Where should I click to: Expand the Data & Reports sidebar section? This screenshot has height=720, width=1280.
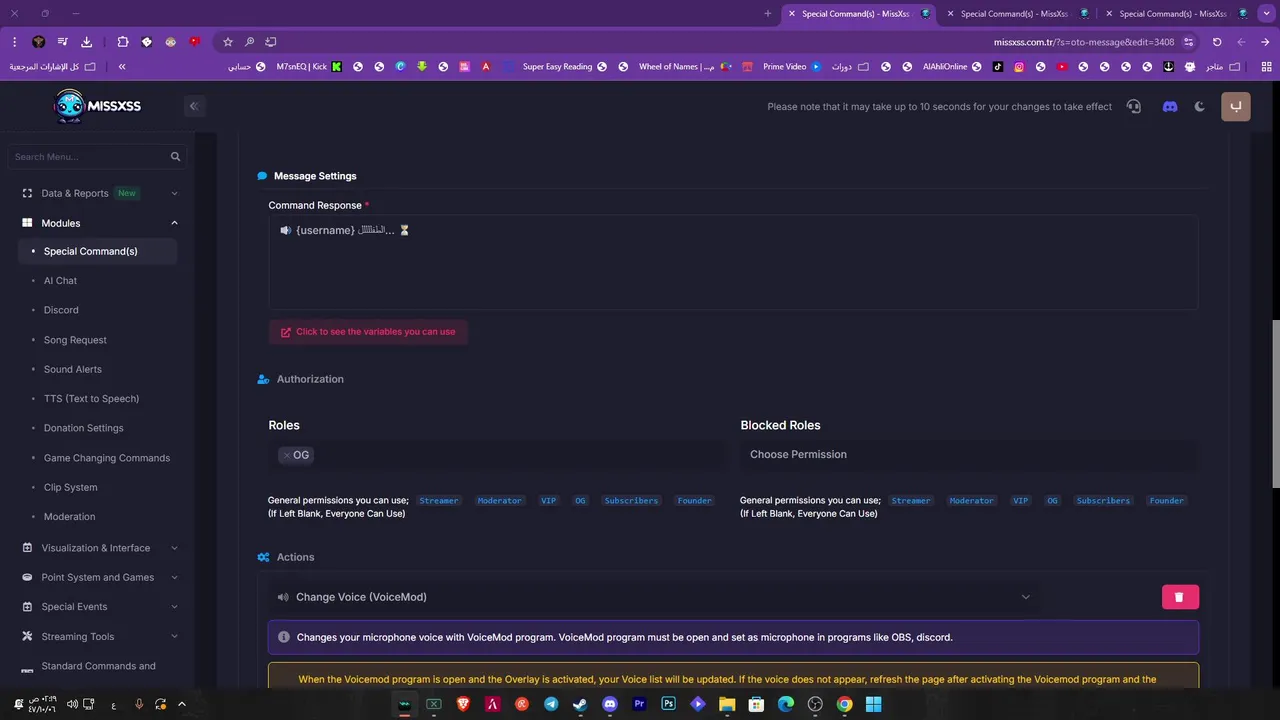click(99, 193)
